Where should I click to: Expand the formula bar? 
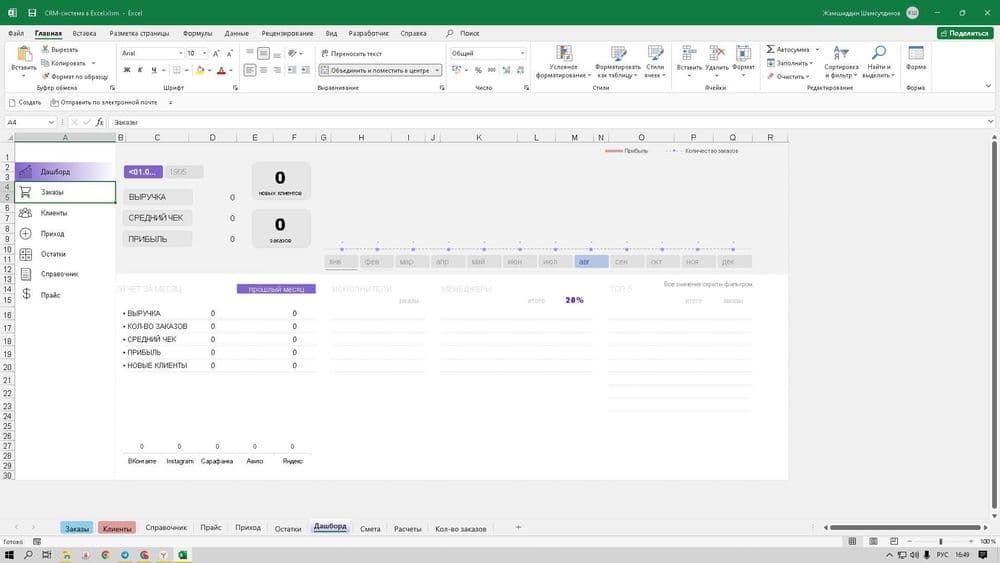(x=990, y=122)
